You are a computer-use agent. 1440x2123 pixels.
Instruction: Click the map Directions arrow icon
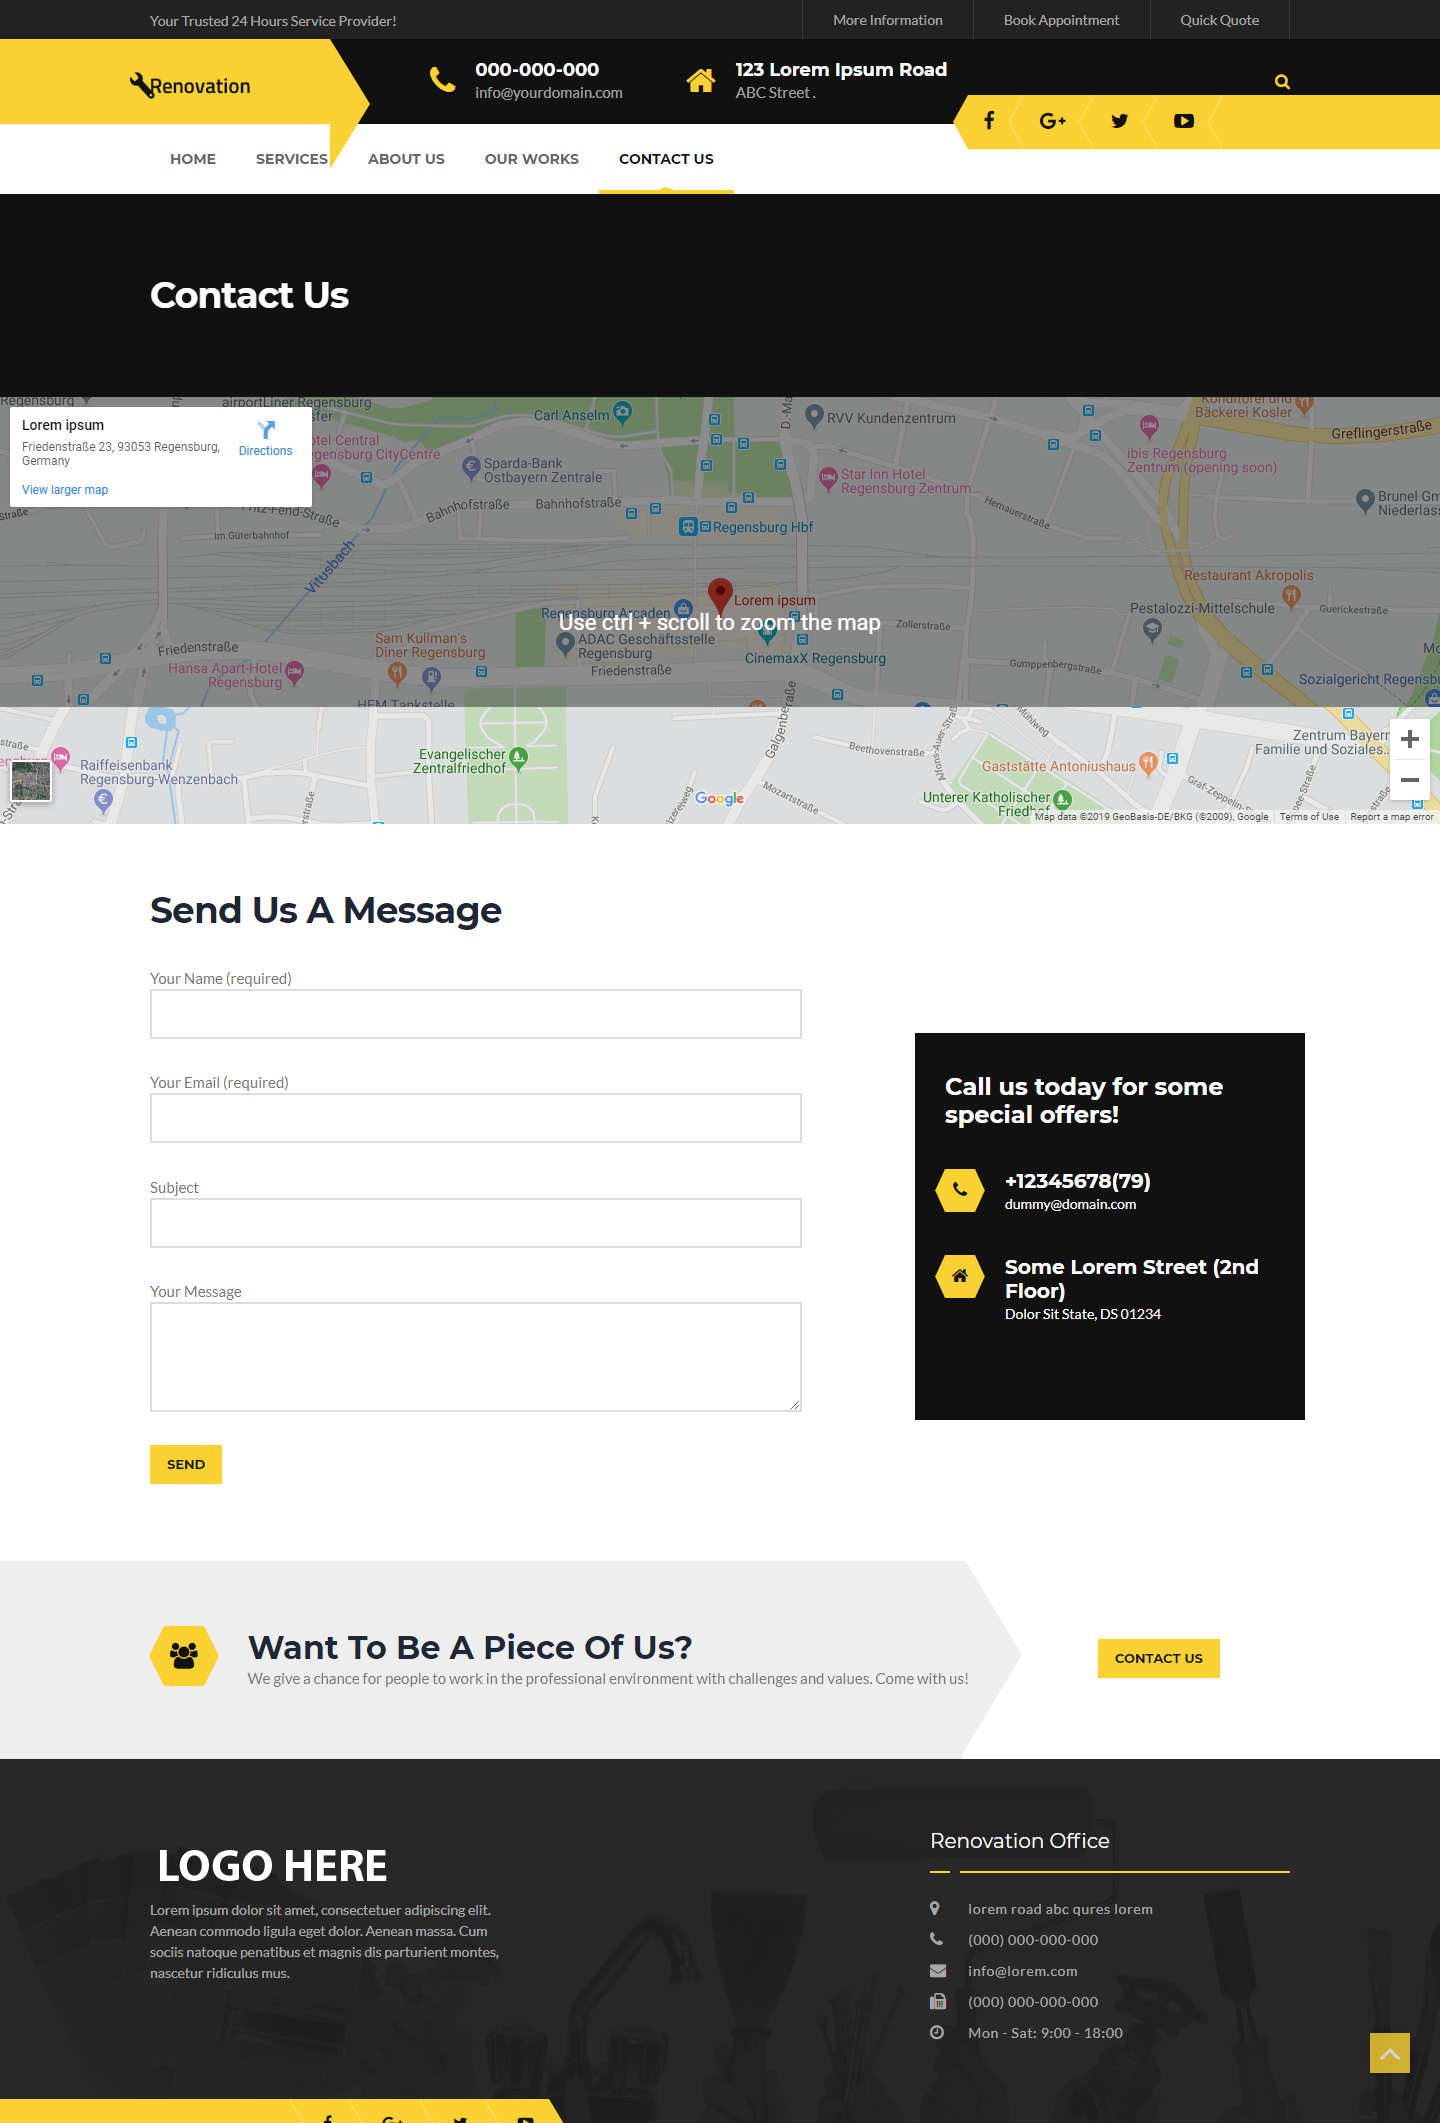[x=266, y=430]
